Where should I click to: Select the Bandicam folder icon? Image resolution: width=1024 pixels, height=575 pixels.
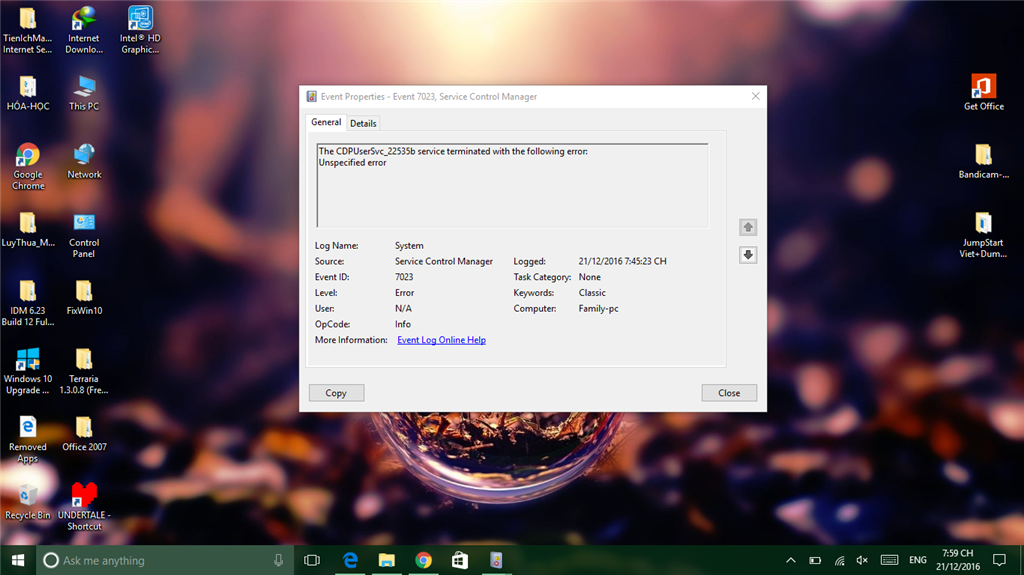coord(984,161)
